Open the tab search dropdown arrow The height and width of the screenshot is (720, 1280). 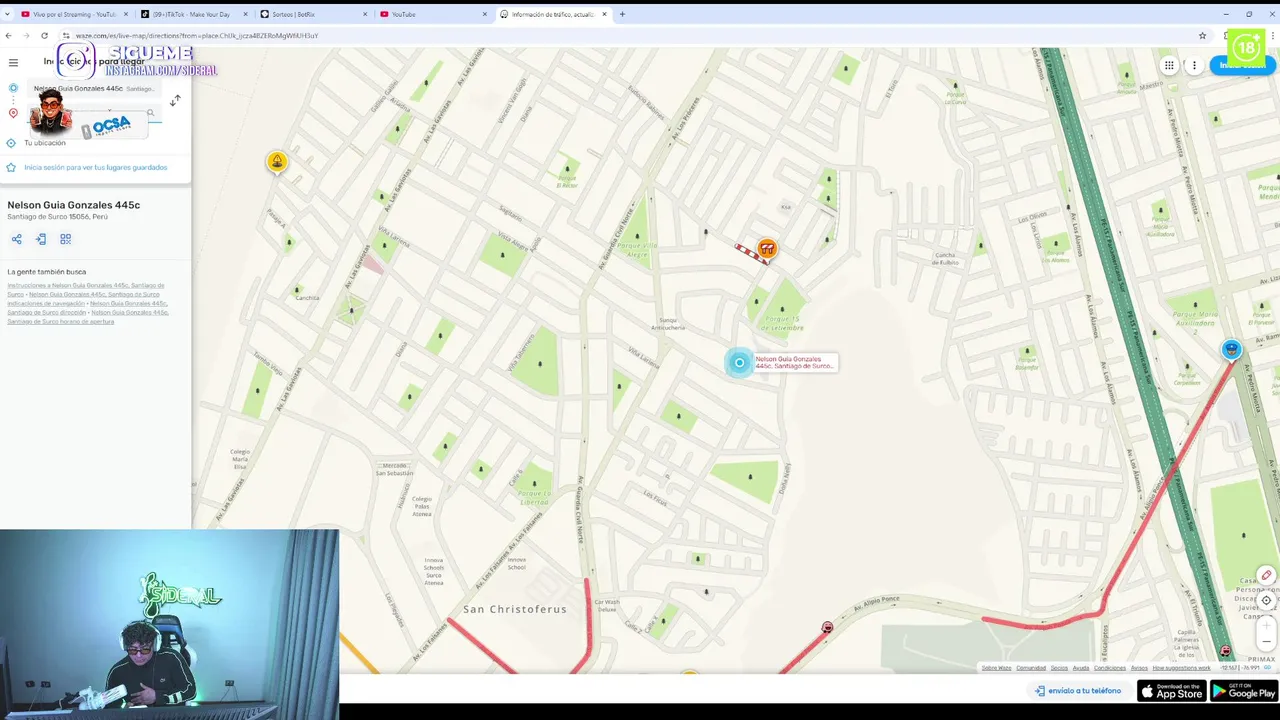pos(8,14)
